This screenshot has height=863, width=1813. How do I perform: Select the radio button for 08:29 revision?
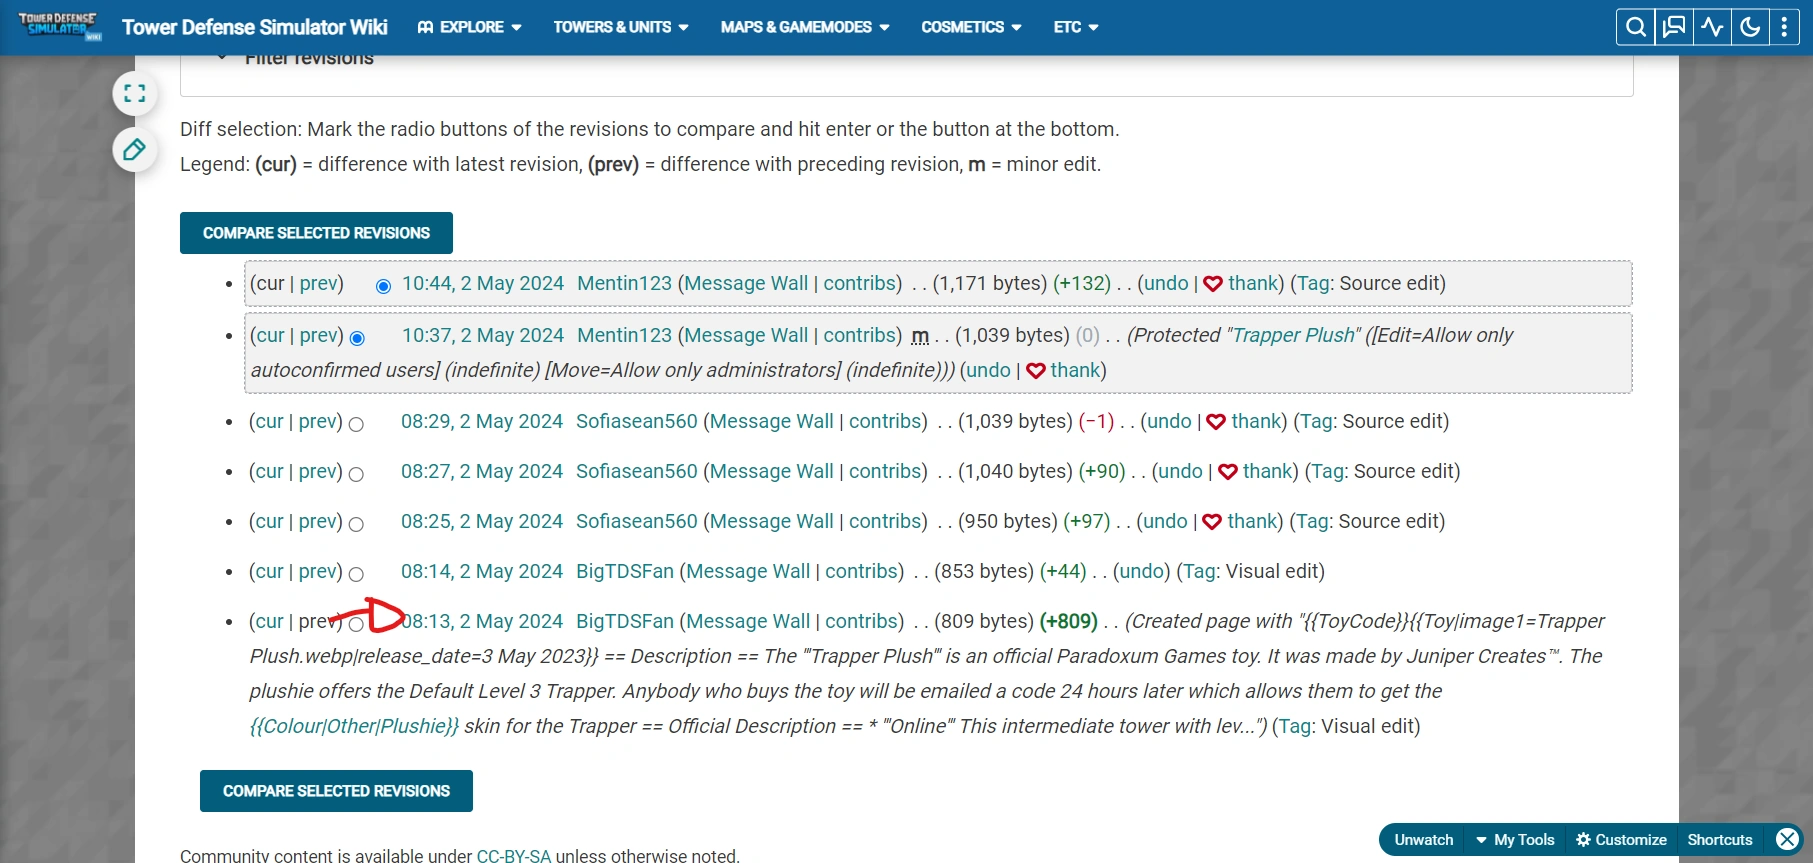(356, 424)
